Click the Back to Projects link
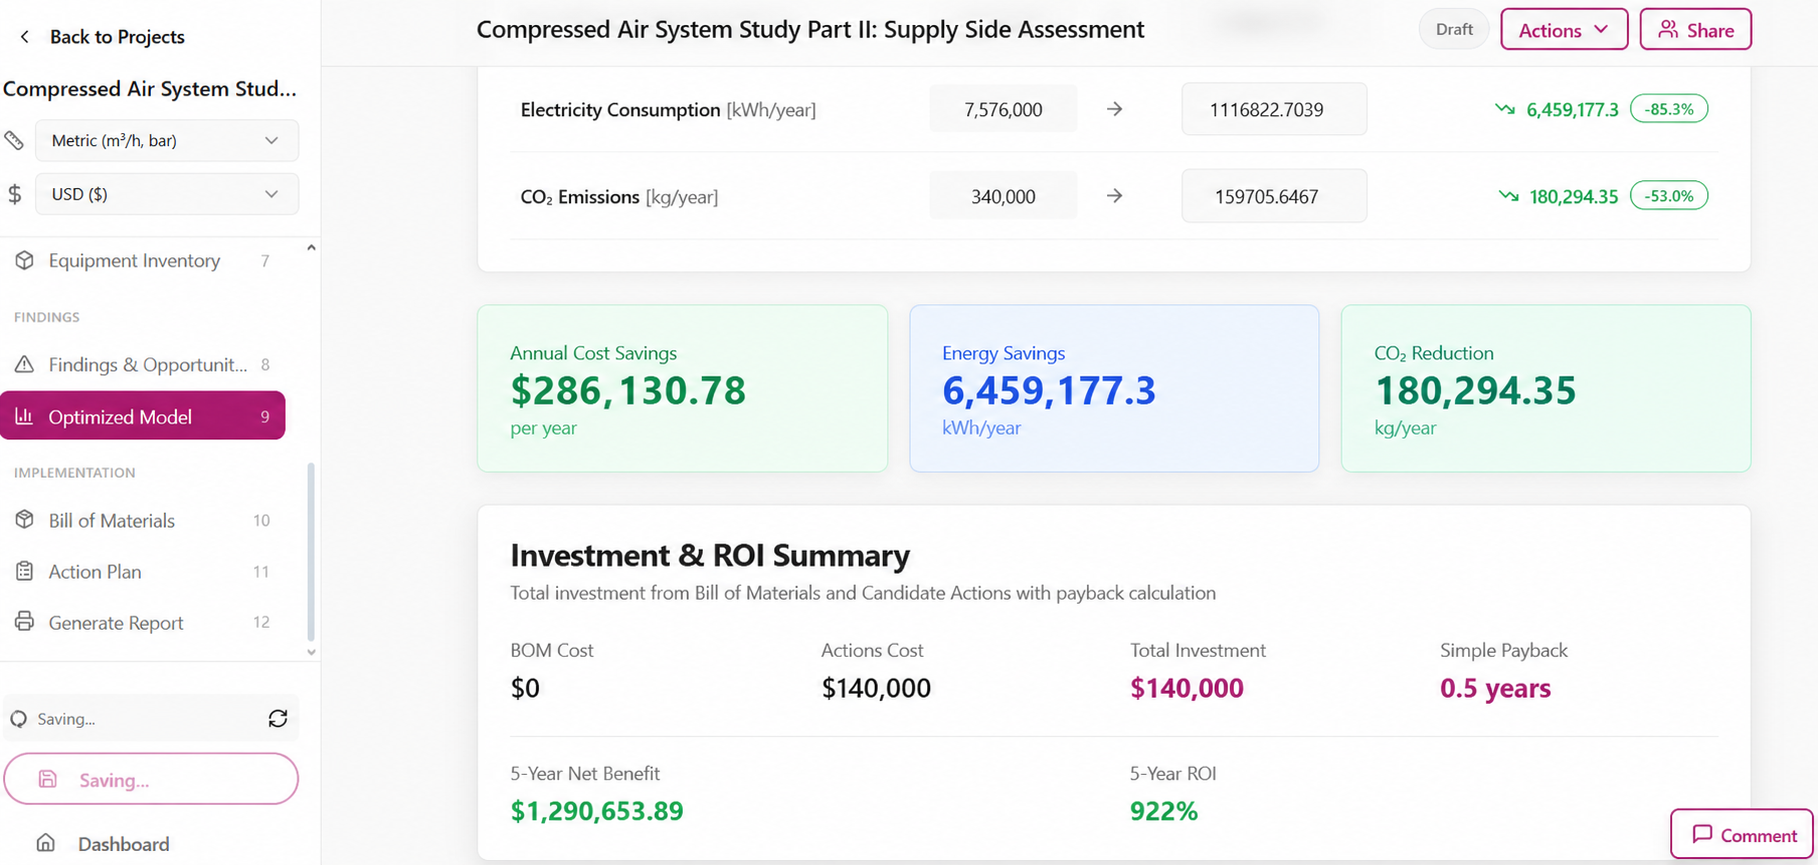This screenshot has height=865, width=1818. [102, 37]
